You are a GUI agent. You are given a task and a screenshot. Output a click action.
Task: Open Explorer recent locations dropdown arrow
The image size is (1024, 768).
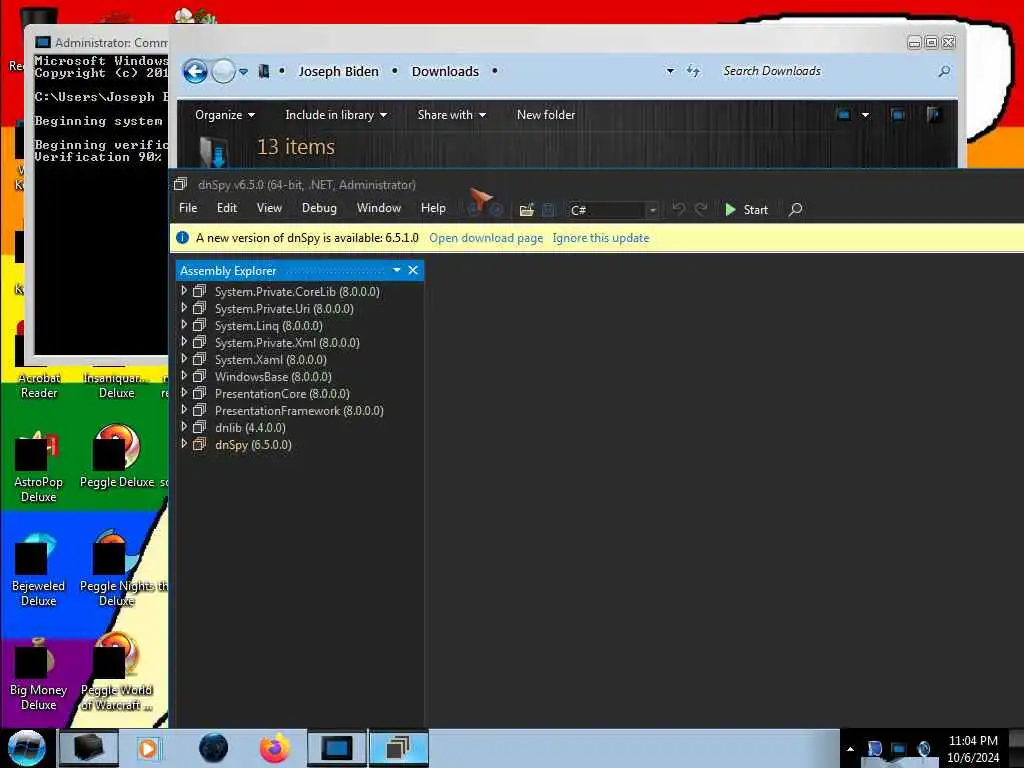(x=243, y=72)
